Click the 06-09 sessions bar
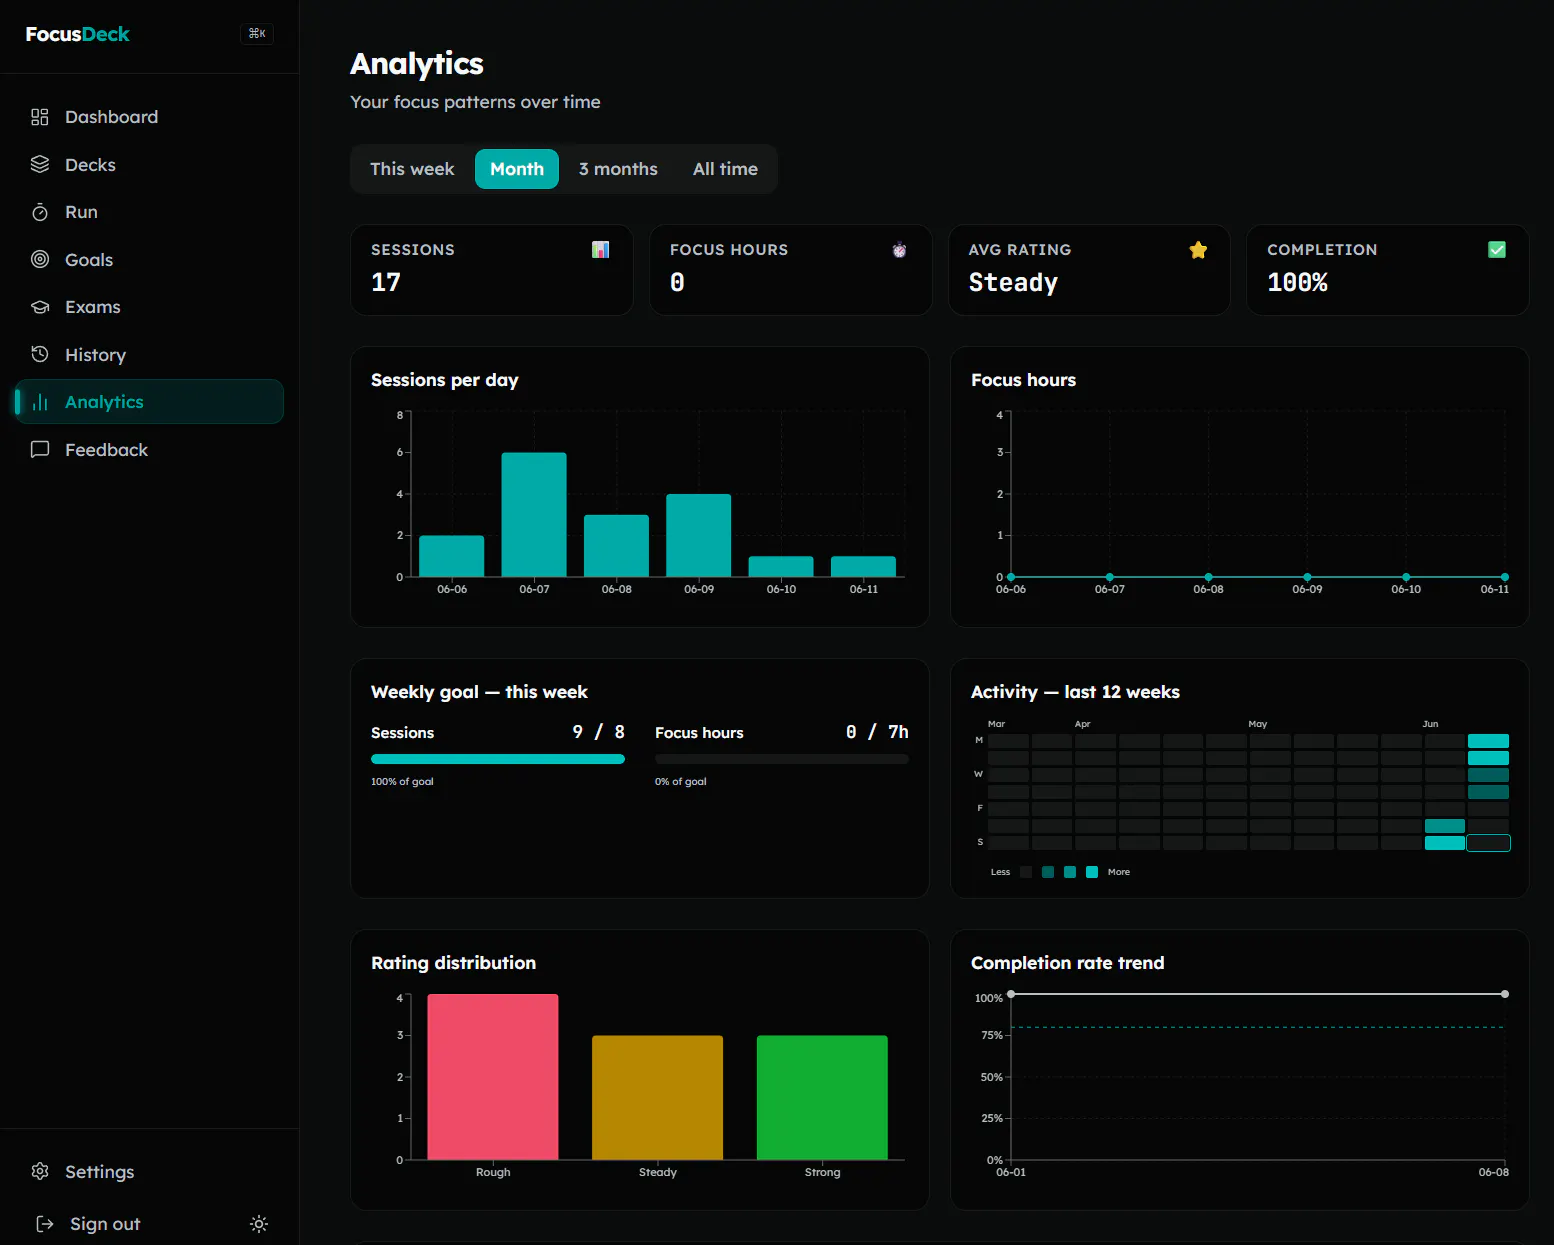 (699, 536)
